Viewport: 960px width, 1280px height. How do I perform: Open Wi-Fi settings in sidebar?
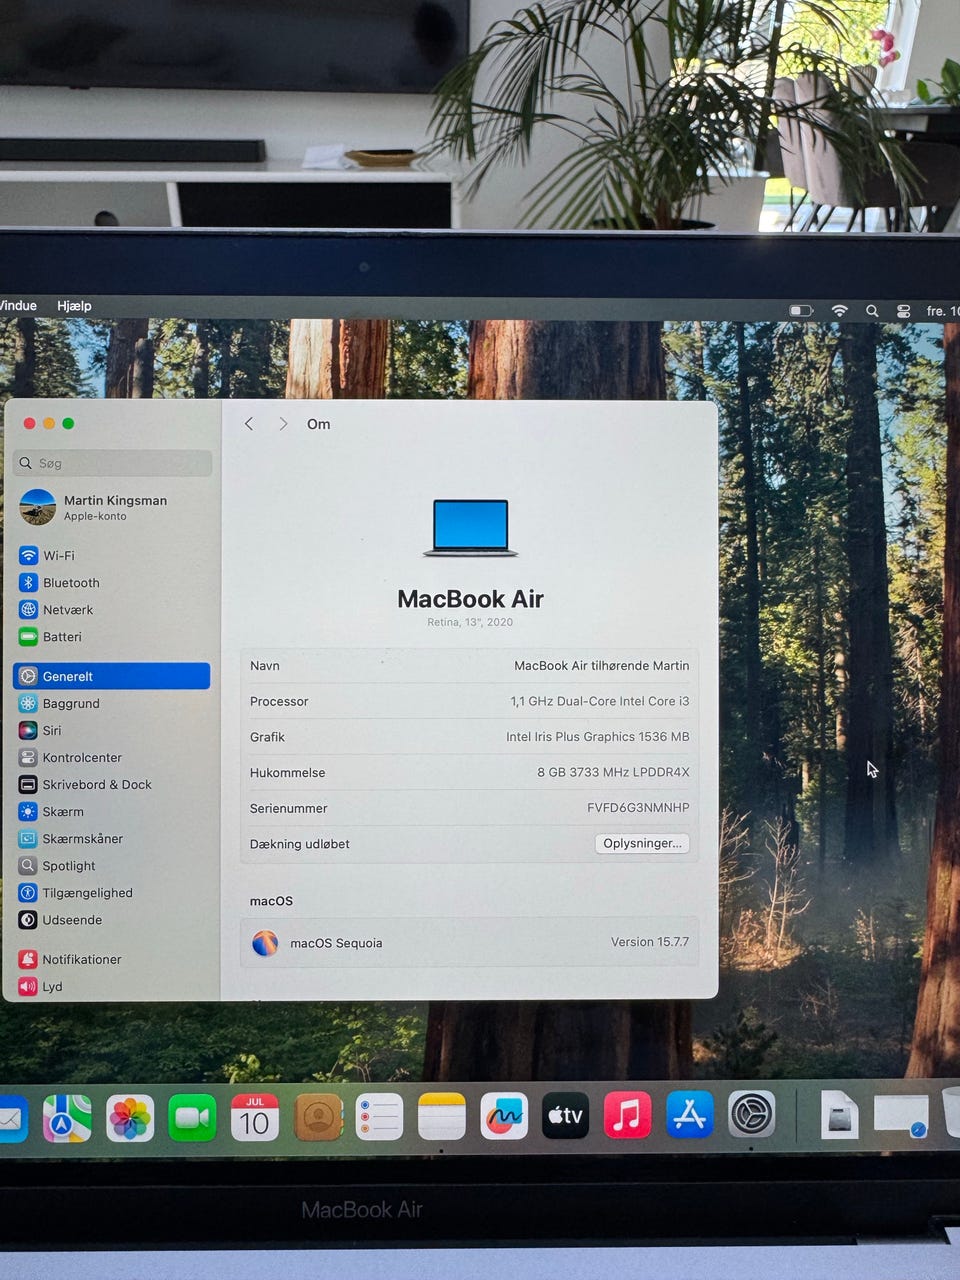[112, 555]
